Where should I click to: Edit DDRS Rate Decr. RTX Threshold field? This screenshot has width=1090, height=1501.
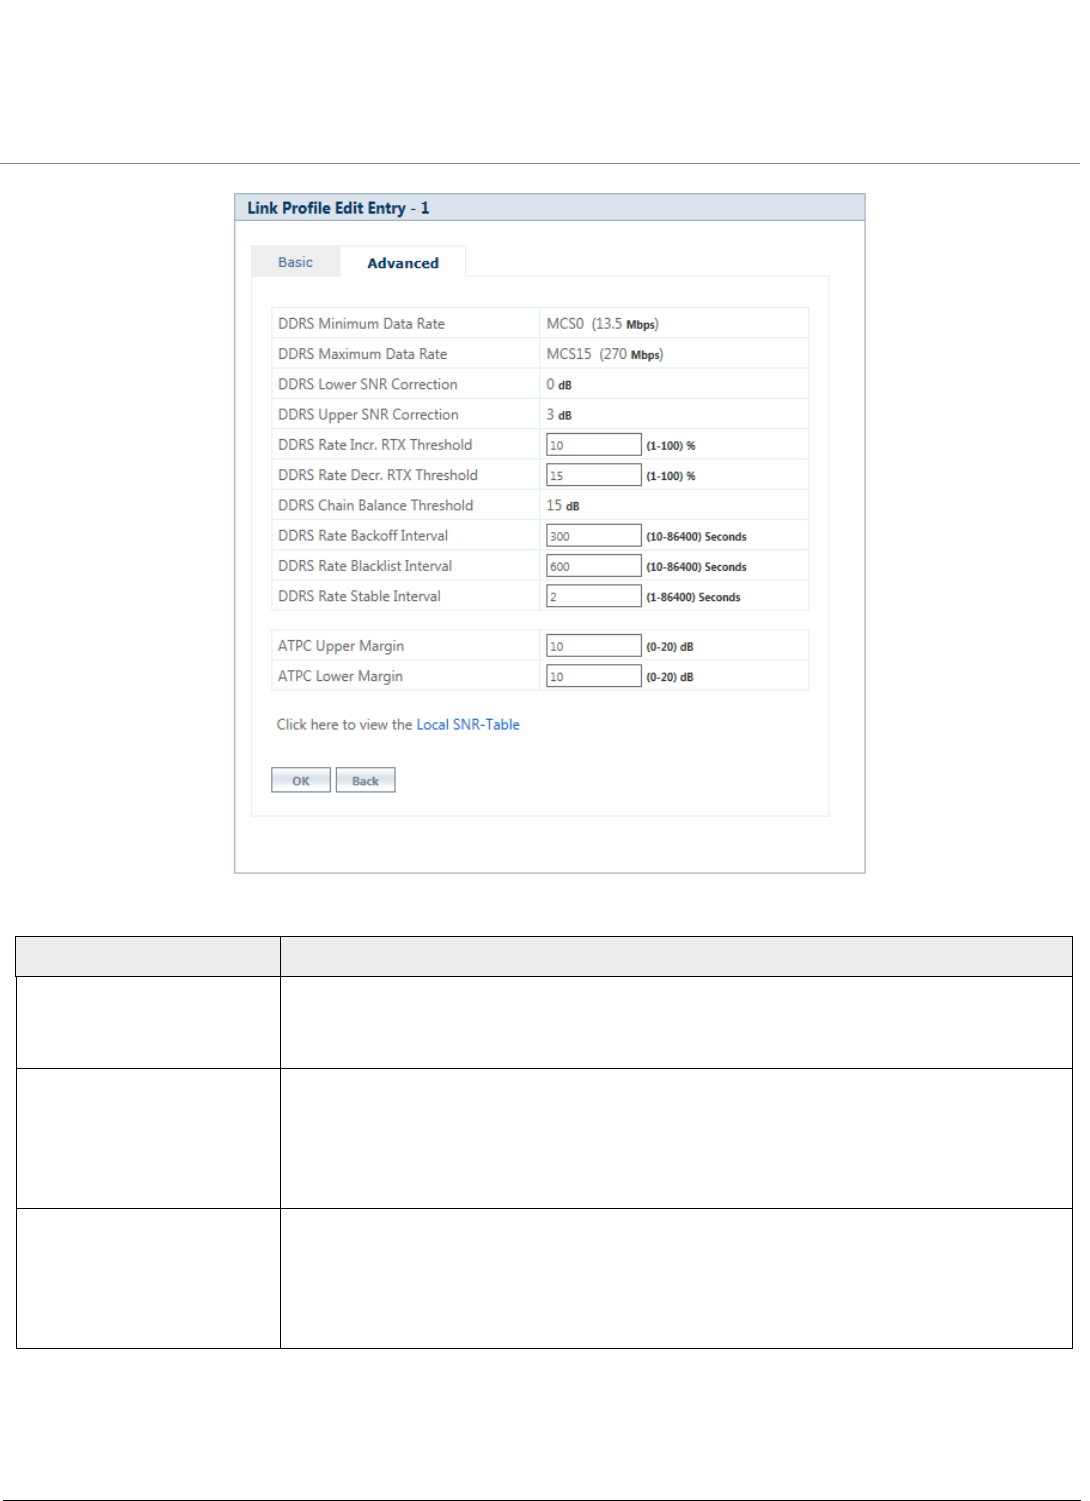[593, 475]
